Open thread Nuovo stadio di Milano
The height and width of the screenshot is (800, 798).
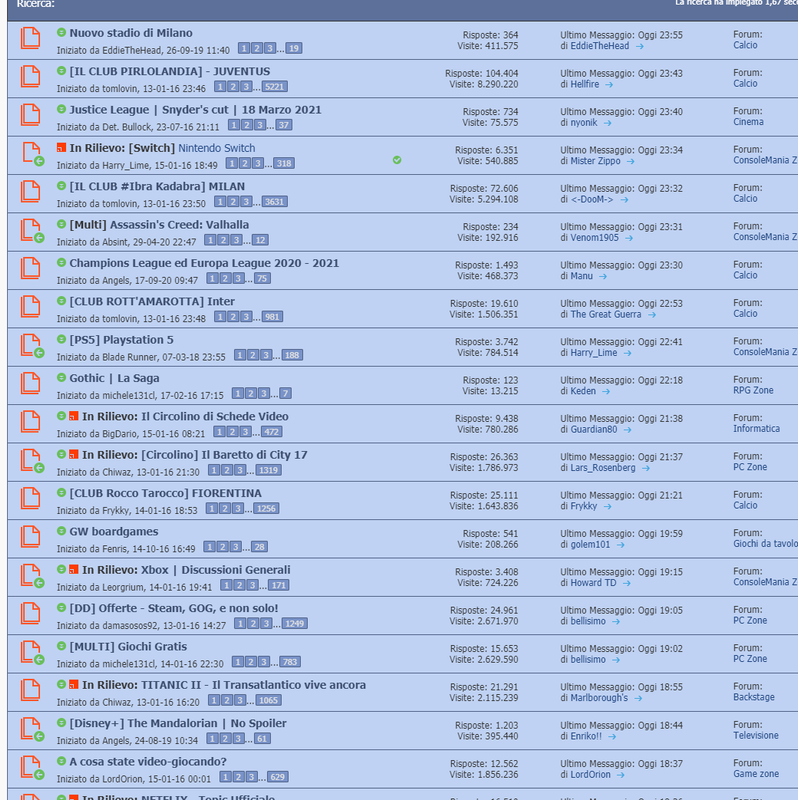pyautogui.click(x=131, y=33)
